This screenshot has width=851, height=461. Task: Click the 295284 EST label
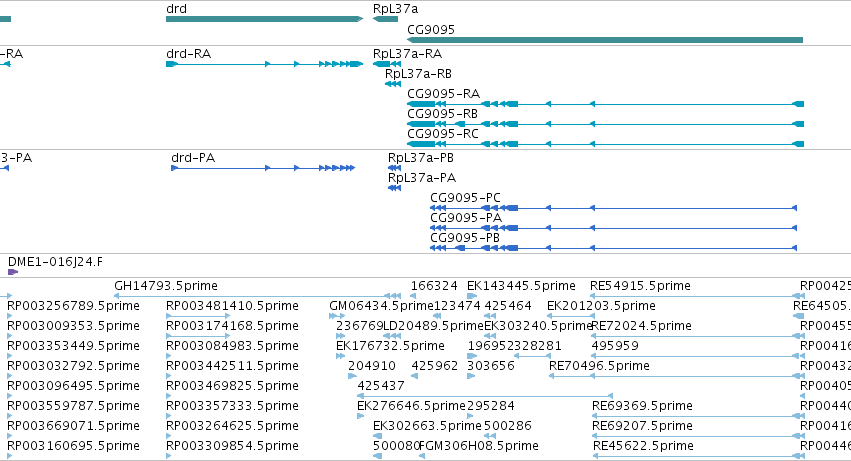[491, 406]
